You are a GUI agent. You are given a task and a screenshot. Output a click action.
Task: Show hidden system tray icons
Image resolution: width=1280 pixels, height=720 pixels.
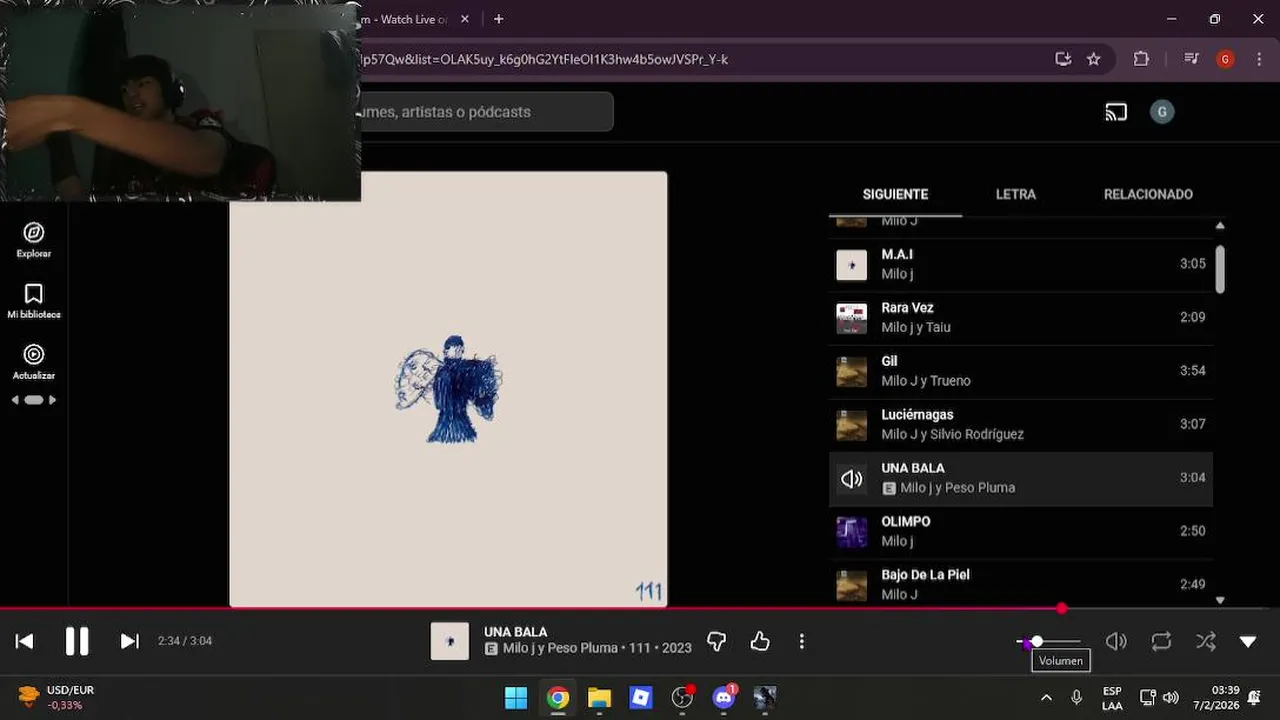tap(1046, 698)
